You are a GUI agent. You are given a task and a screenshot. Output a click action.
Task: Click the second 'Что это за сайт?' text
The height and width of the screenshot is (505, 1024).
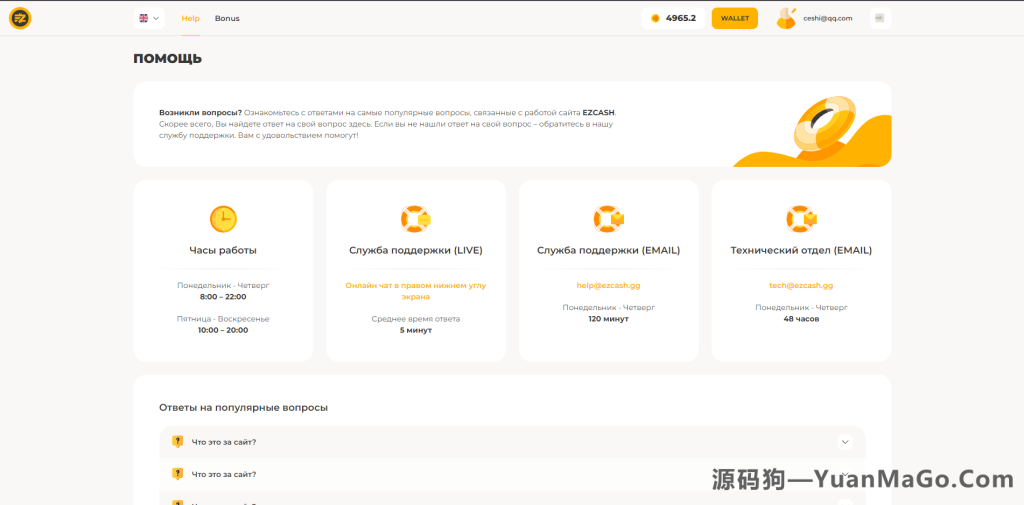[224, 474]
